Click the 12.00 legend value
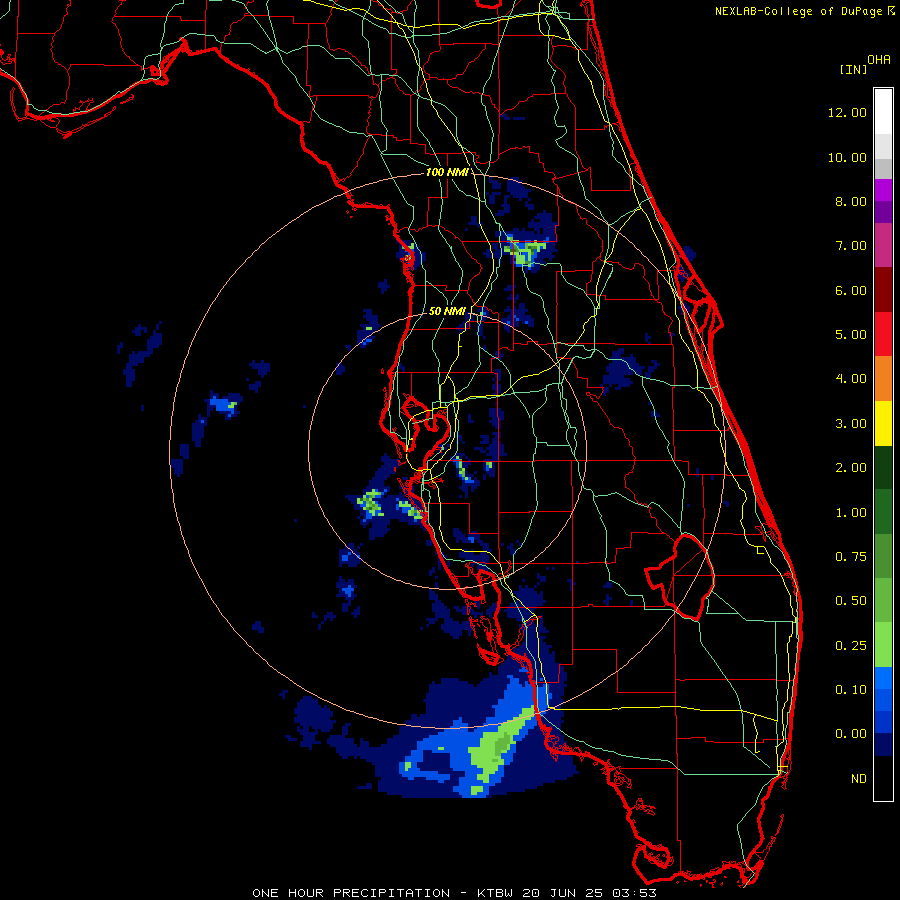Screen dimensions: 900x900 847,112
